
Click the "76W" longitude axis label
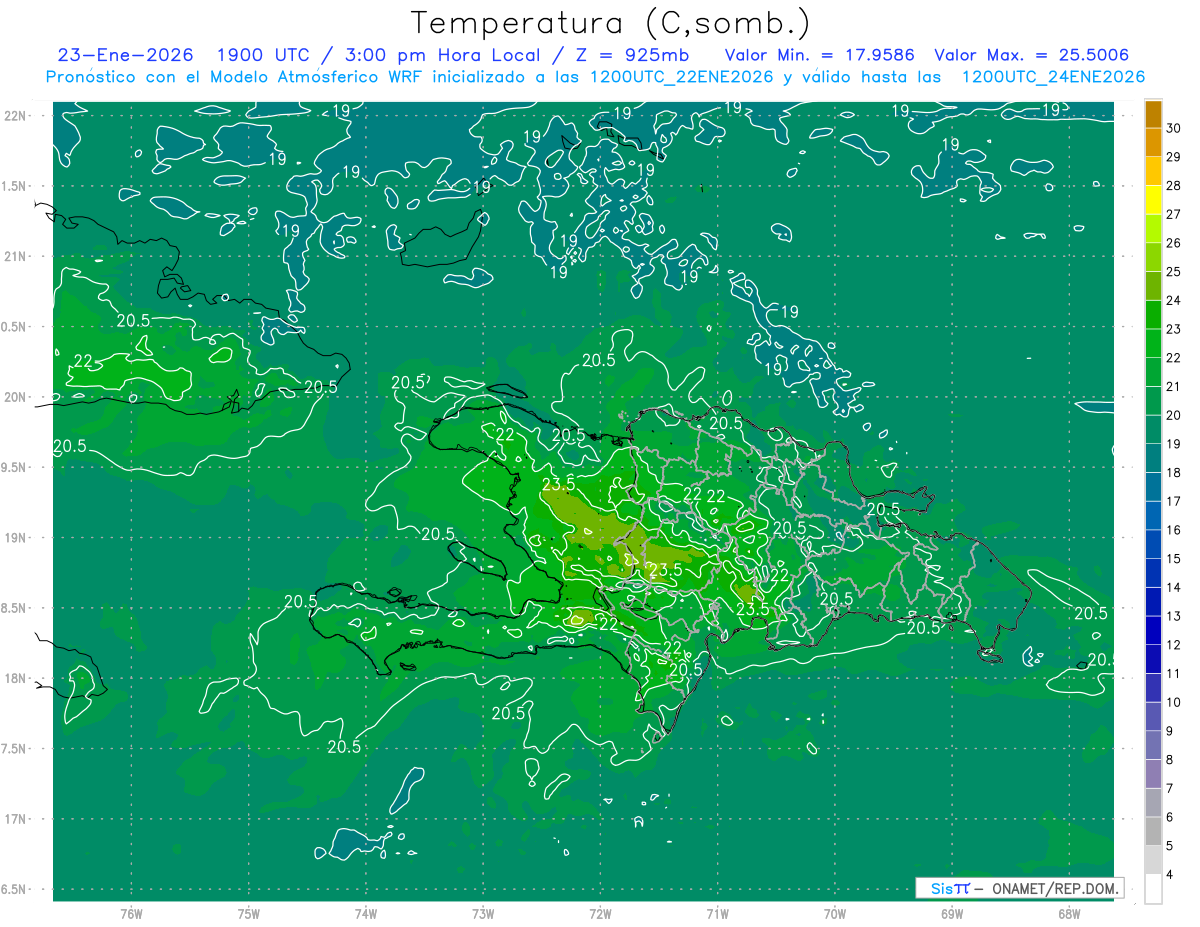(131, 913)
